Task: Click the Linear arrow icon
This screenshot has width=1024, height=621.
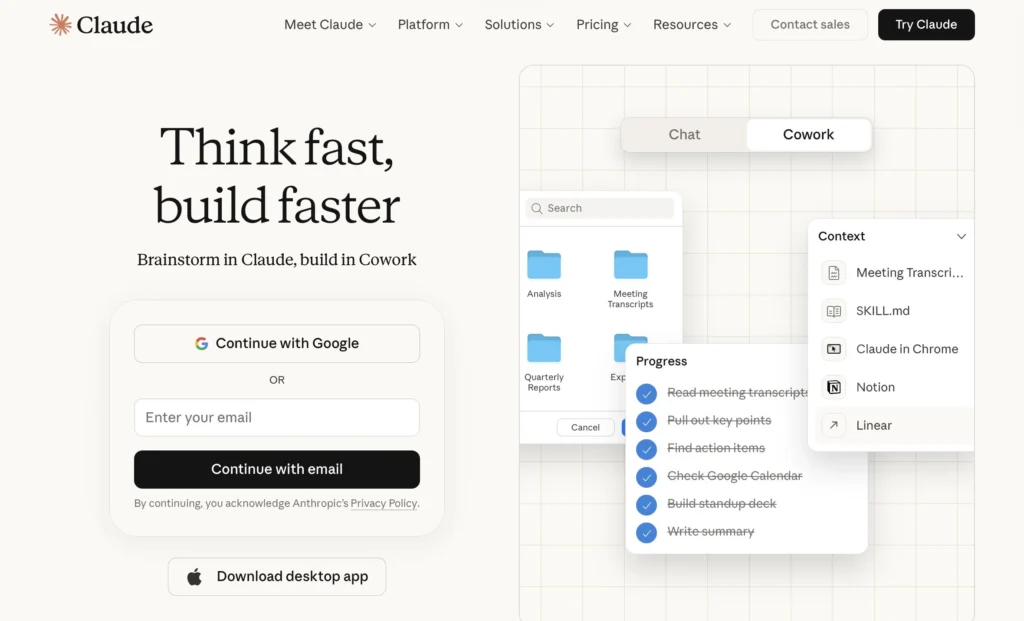Action: [834, 425]
